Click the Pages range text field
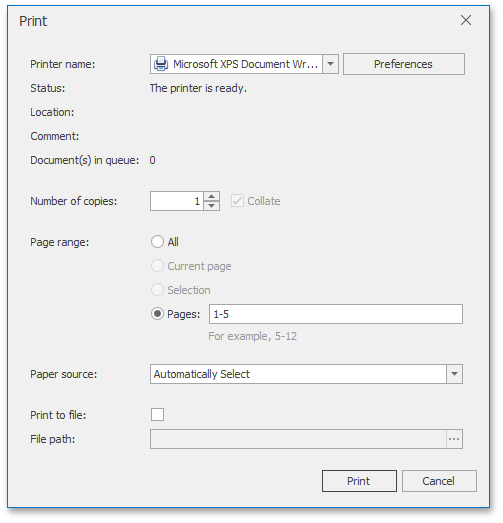 pos(336,314)
